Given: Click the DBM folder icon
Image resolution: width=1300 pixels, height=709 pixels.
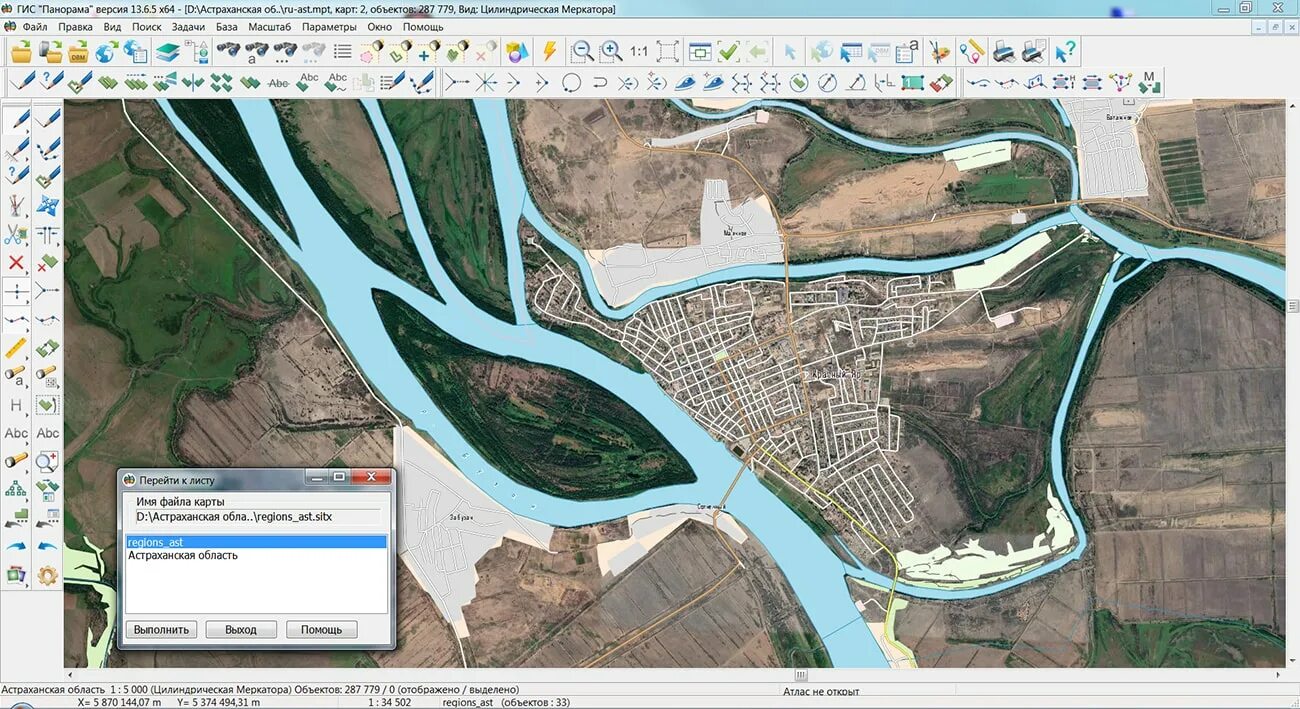Looking at the screenshot, I should click(78, 51).
